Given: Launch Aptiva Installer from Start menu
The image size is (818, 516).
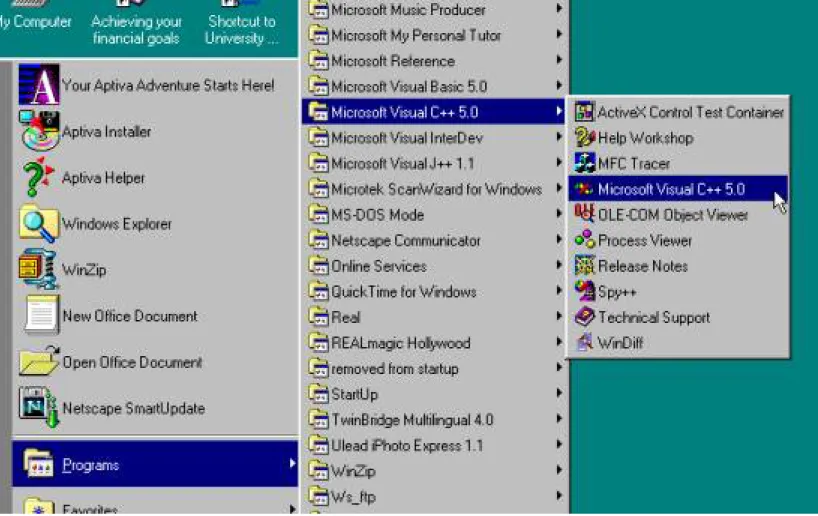Looking at the screenshot, I should [x=154, y=131].
